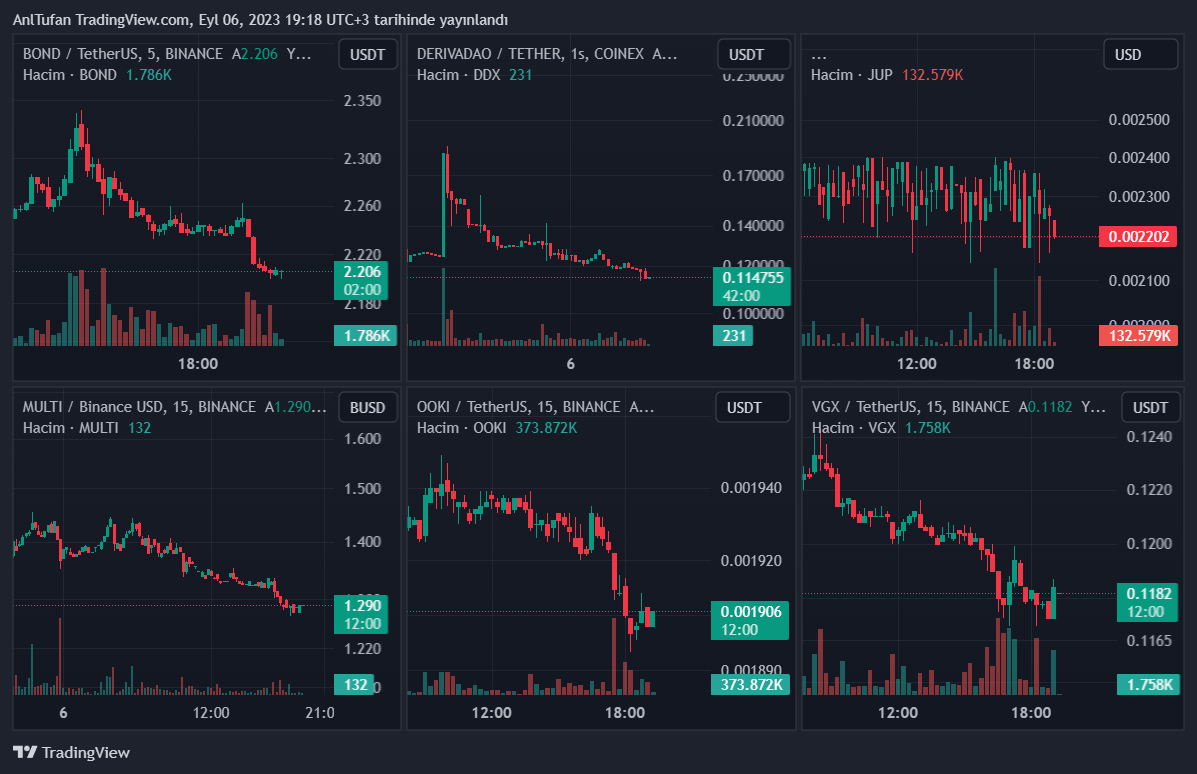The height and width of the screenshot is (774, 1197).
Task: Open the USD currency selector on JUP chart
Action: coord(1140,54)
